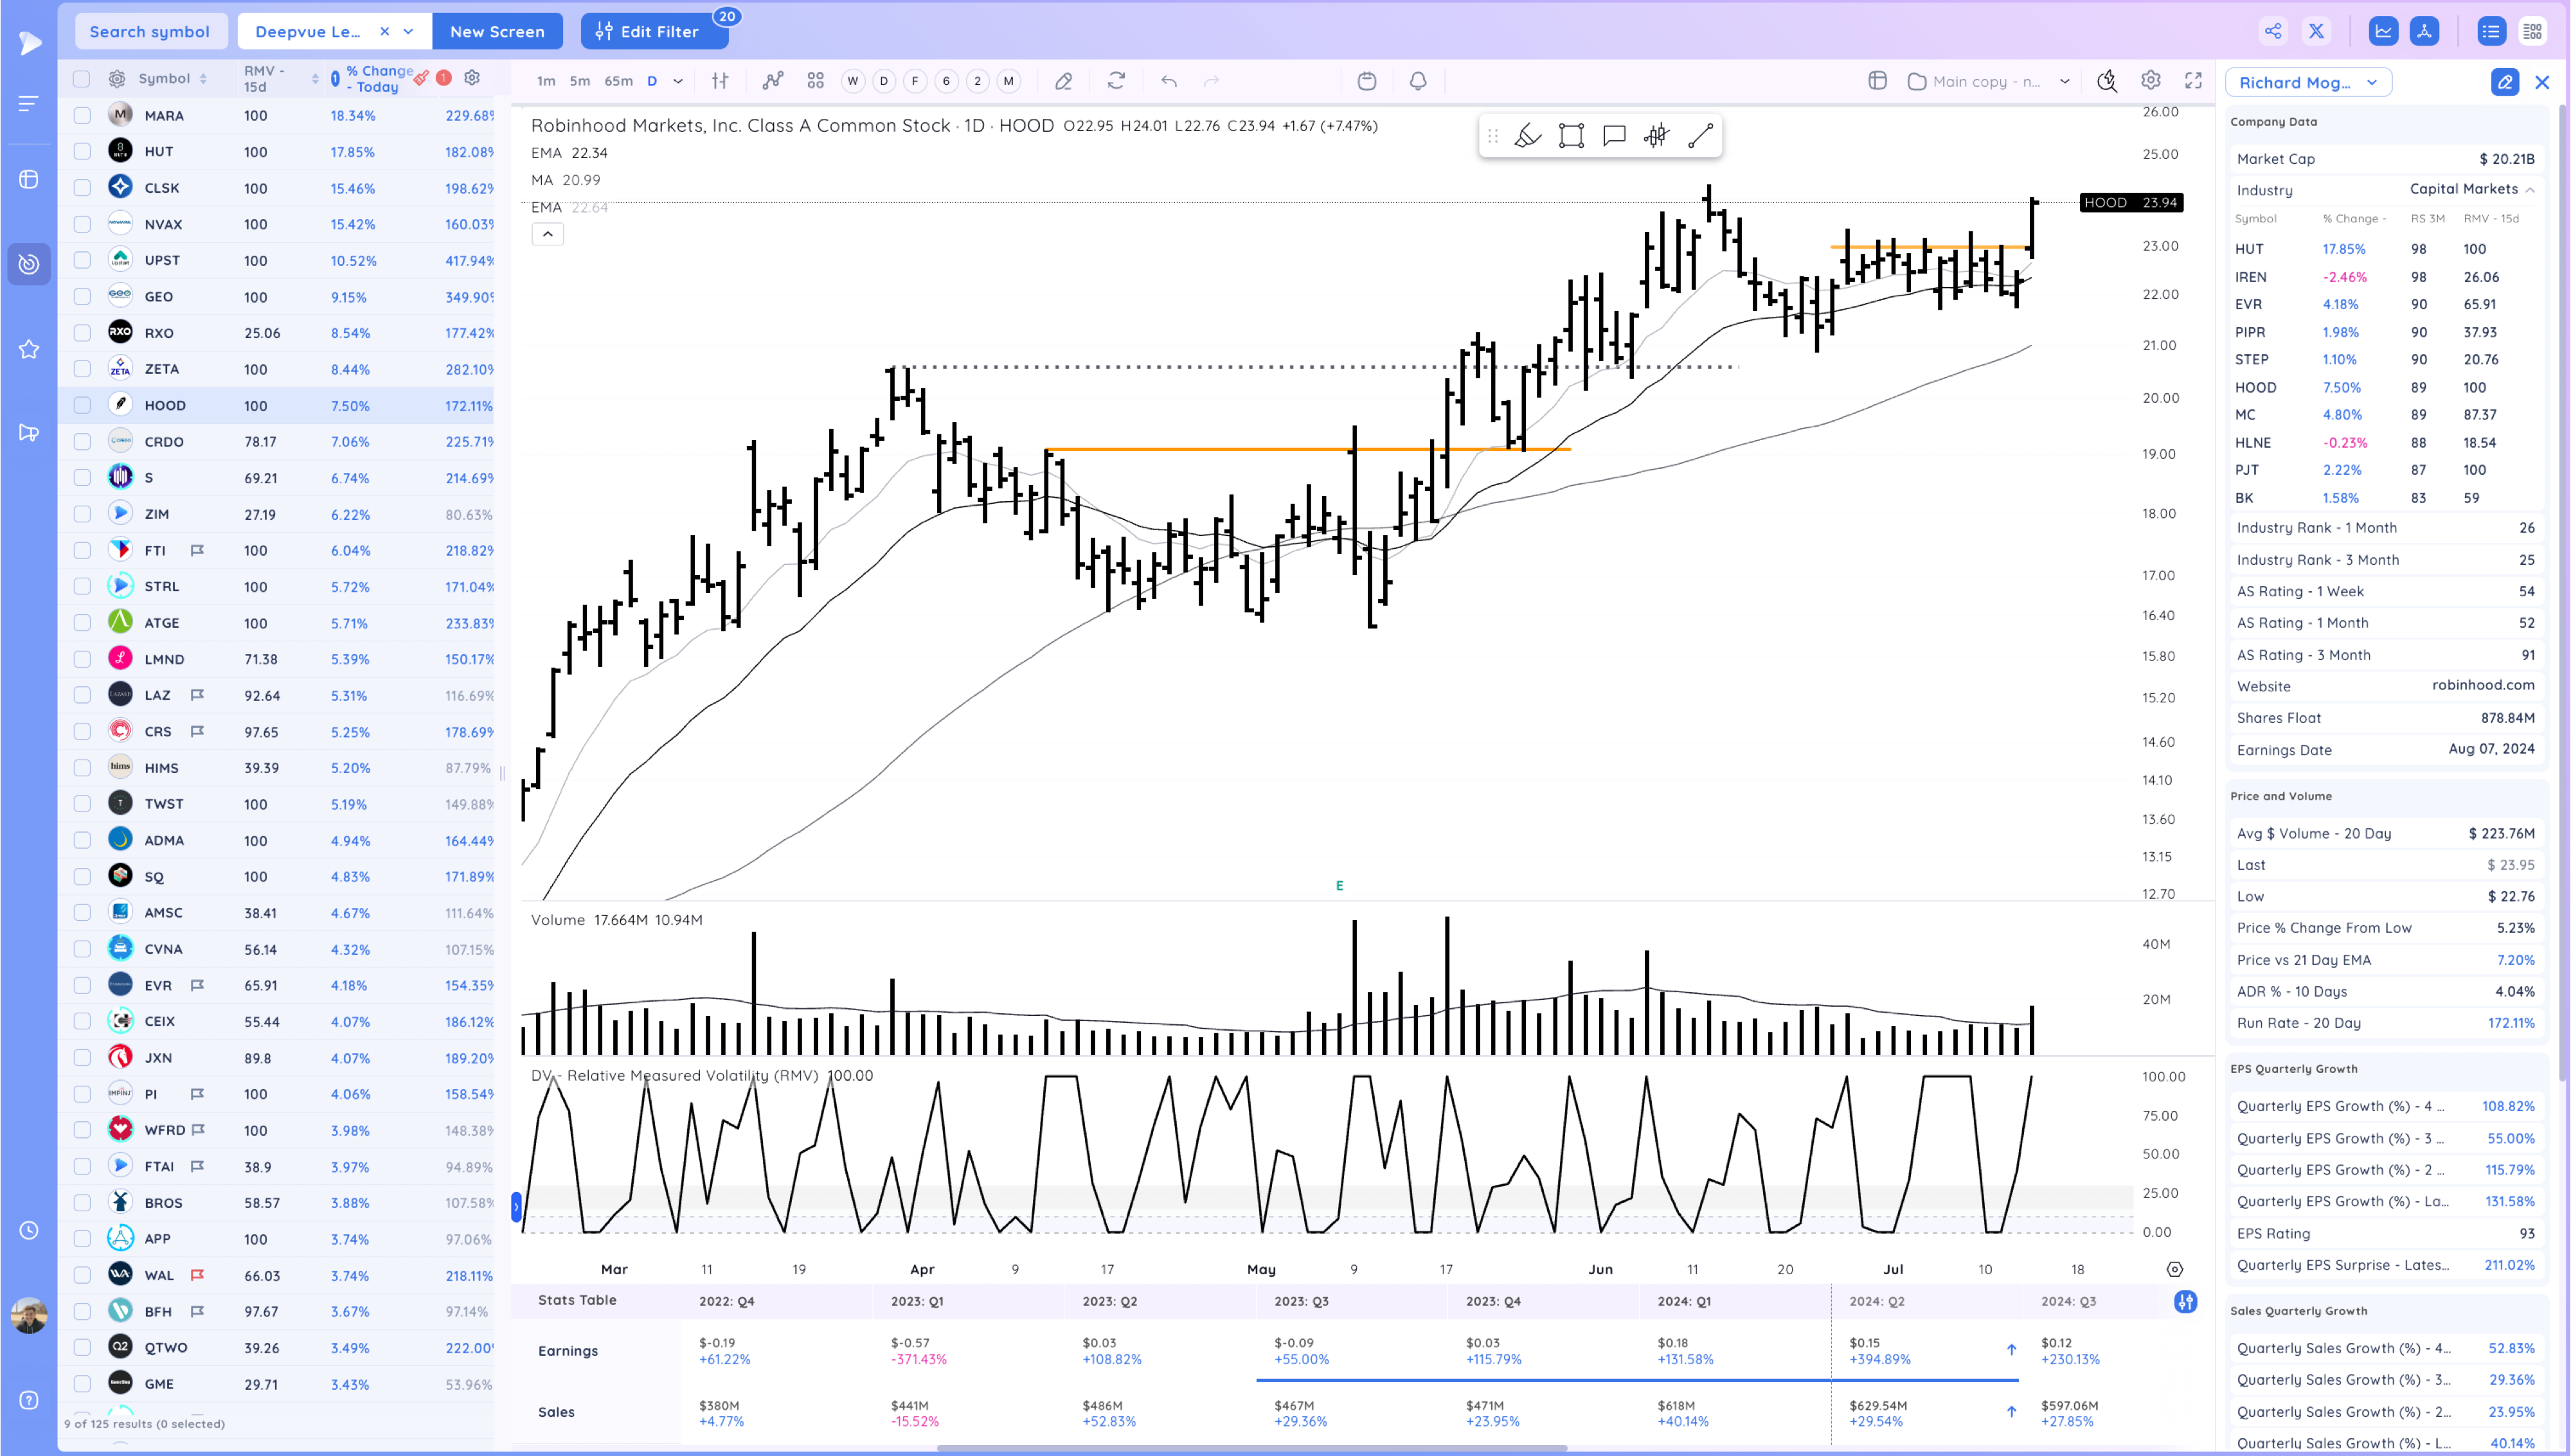Open chart settings gear icon
The width and height of the screenshot is (2571, 1456).
pyautogui.click(x=2150, y=81)
